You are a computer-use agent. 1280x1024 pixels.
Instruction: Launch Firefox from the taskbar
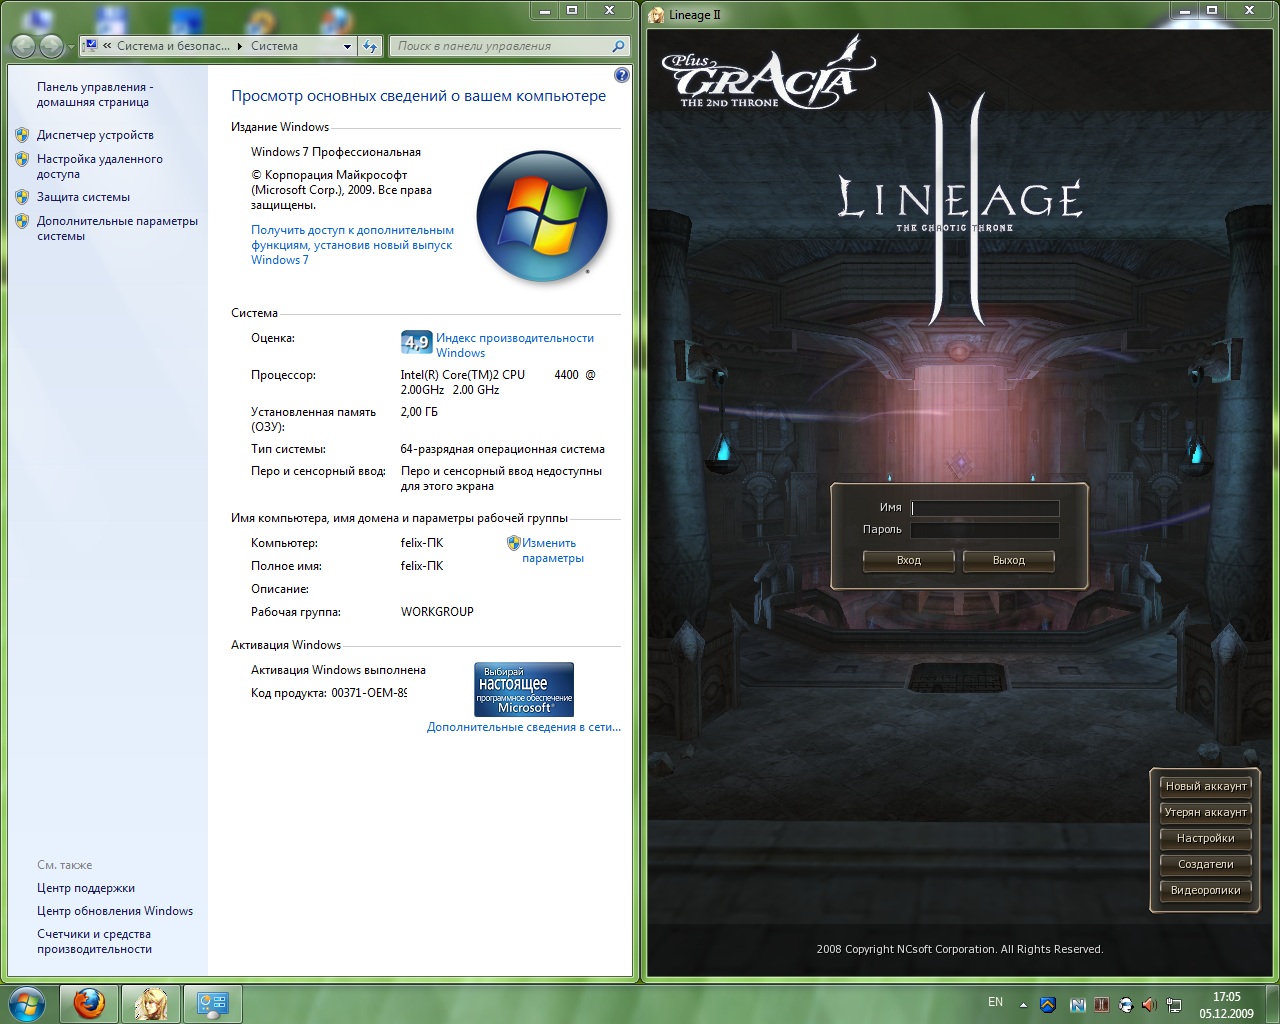[89, 1003]
